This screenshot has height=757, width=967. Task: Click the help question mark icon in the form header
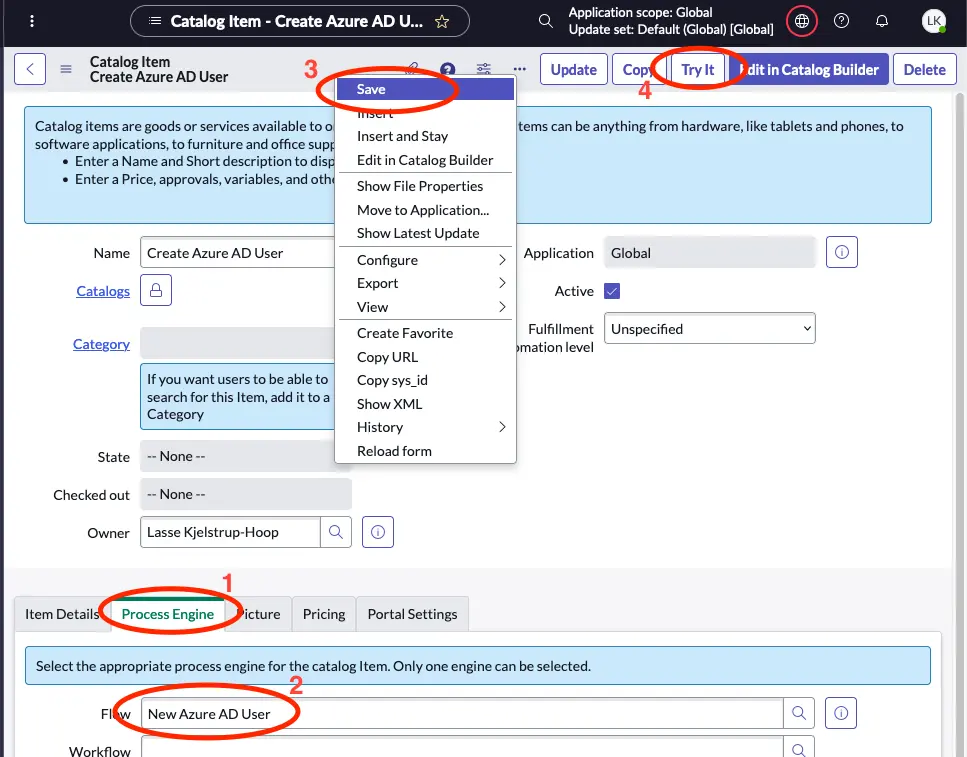pos(447,69)
